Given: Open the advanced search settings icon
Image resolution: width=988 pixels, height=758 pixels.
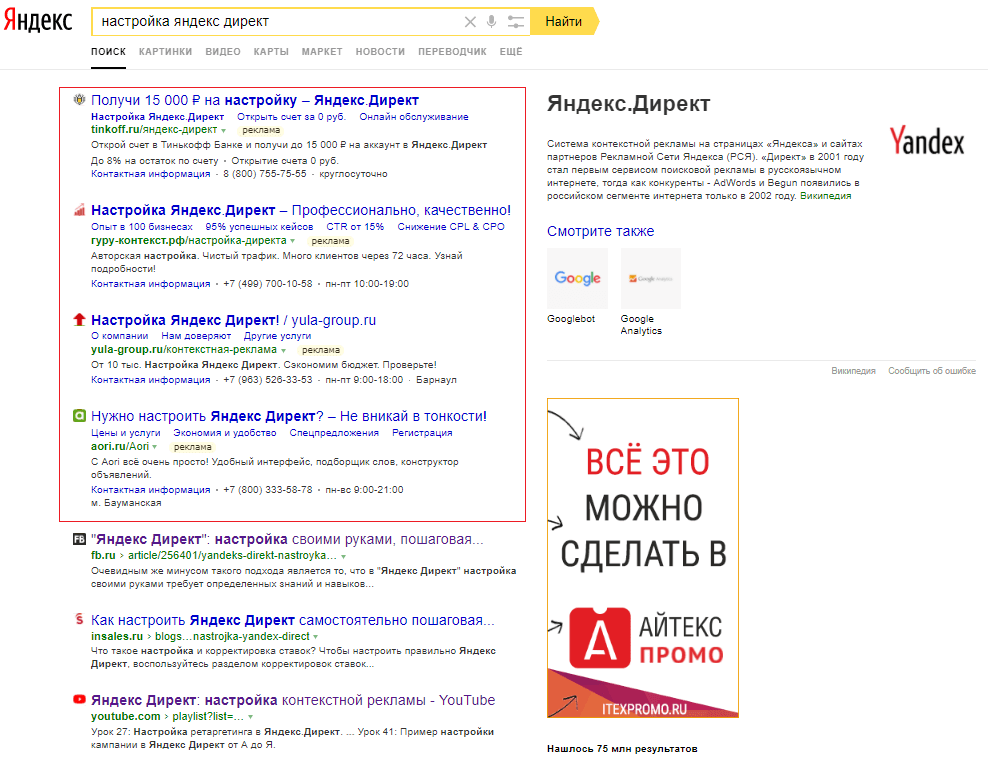Looking at the screenshot, I should click(x=515, y=21).
